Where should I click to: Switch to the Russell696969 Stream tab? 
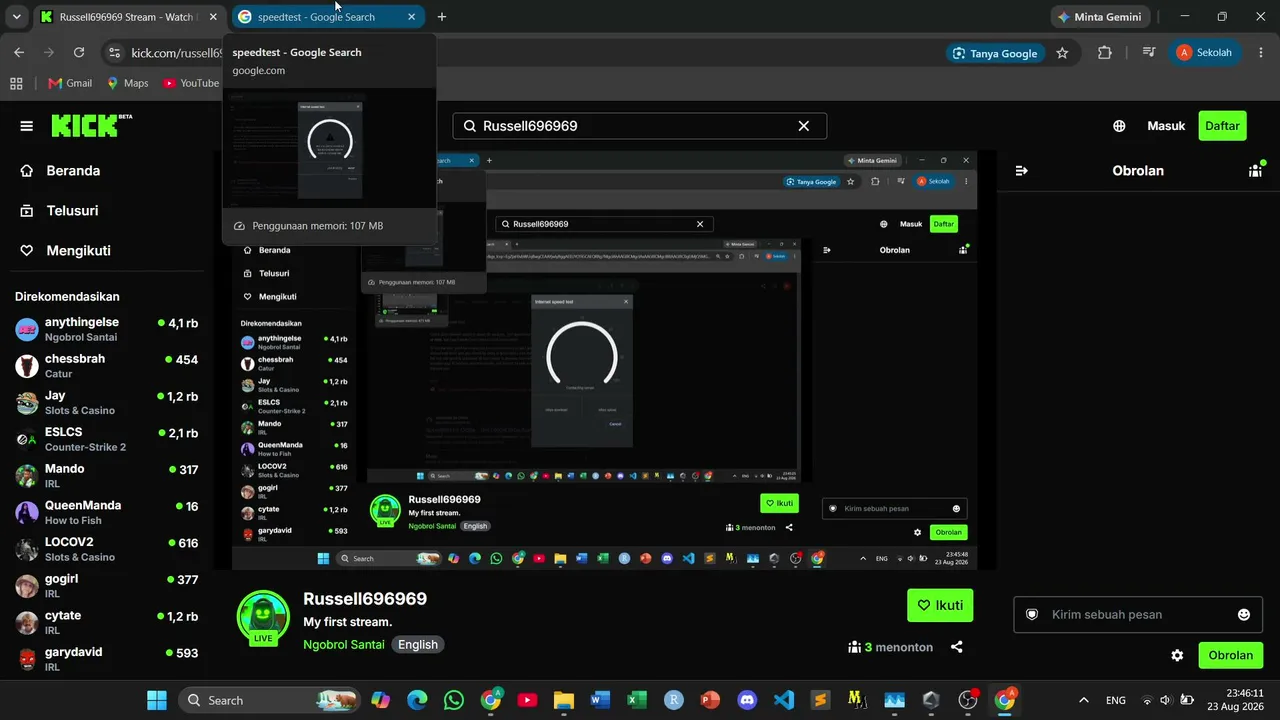(129, 17)
